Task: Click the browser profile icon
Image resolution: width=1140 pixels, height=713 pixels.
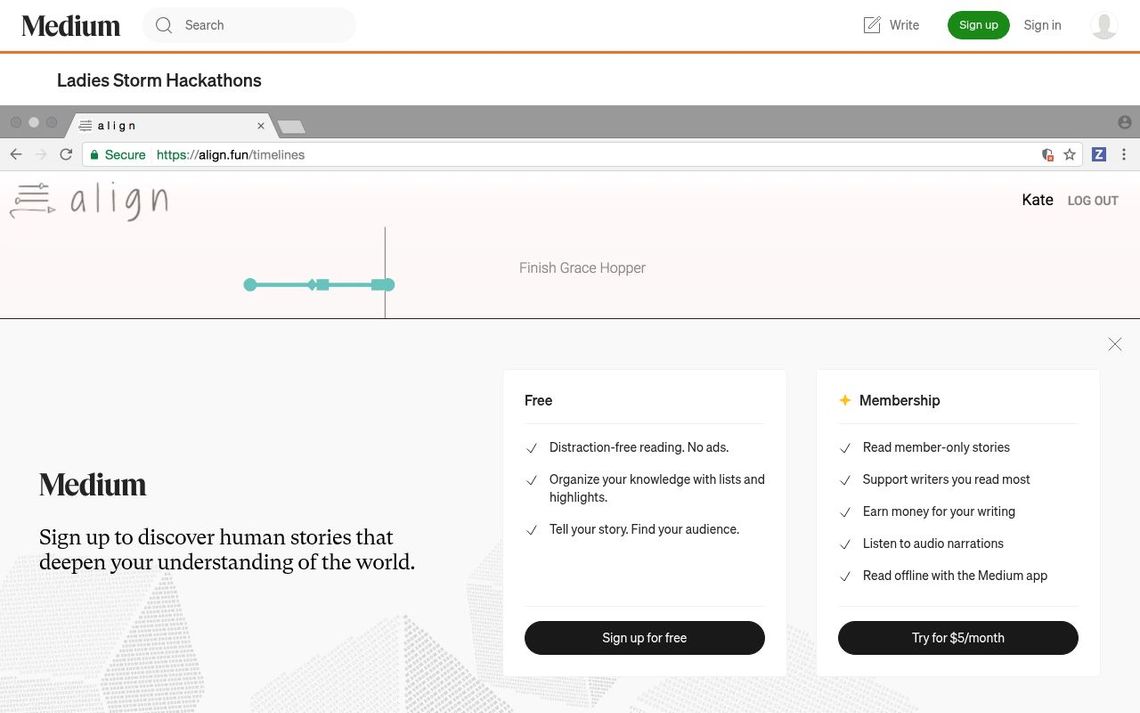Action: coord(1125,122)
